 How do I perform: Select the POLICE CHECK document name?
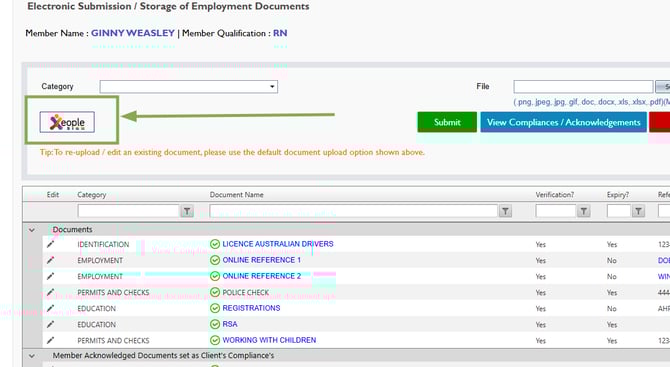click(x=246, y=292)
